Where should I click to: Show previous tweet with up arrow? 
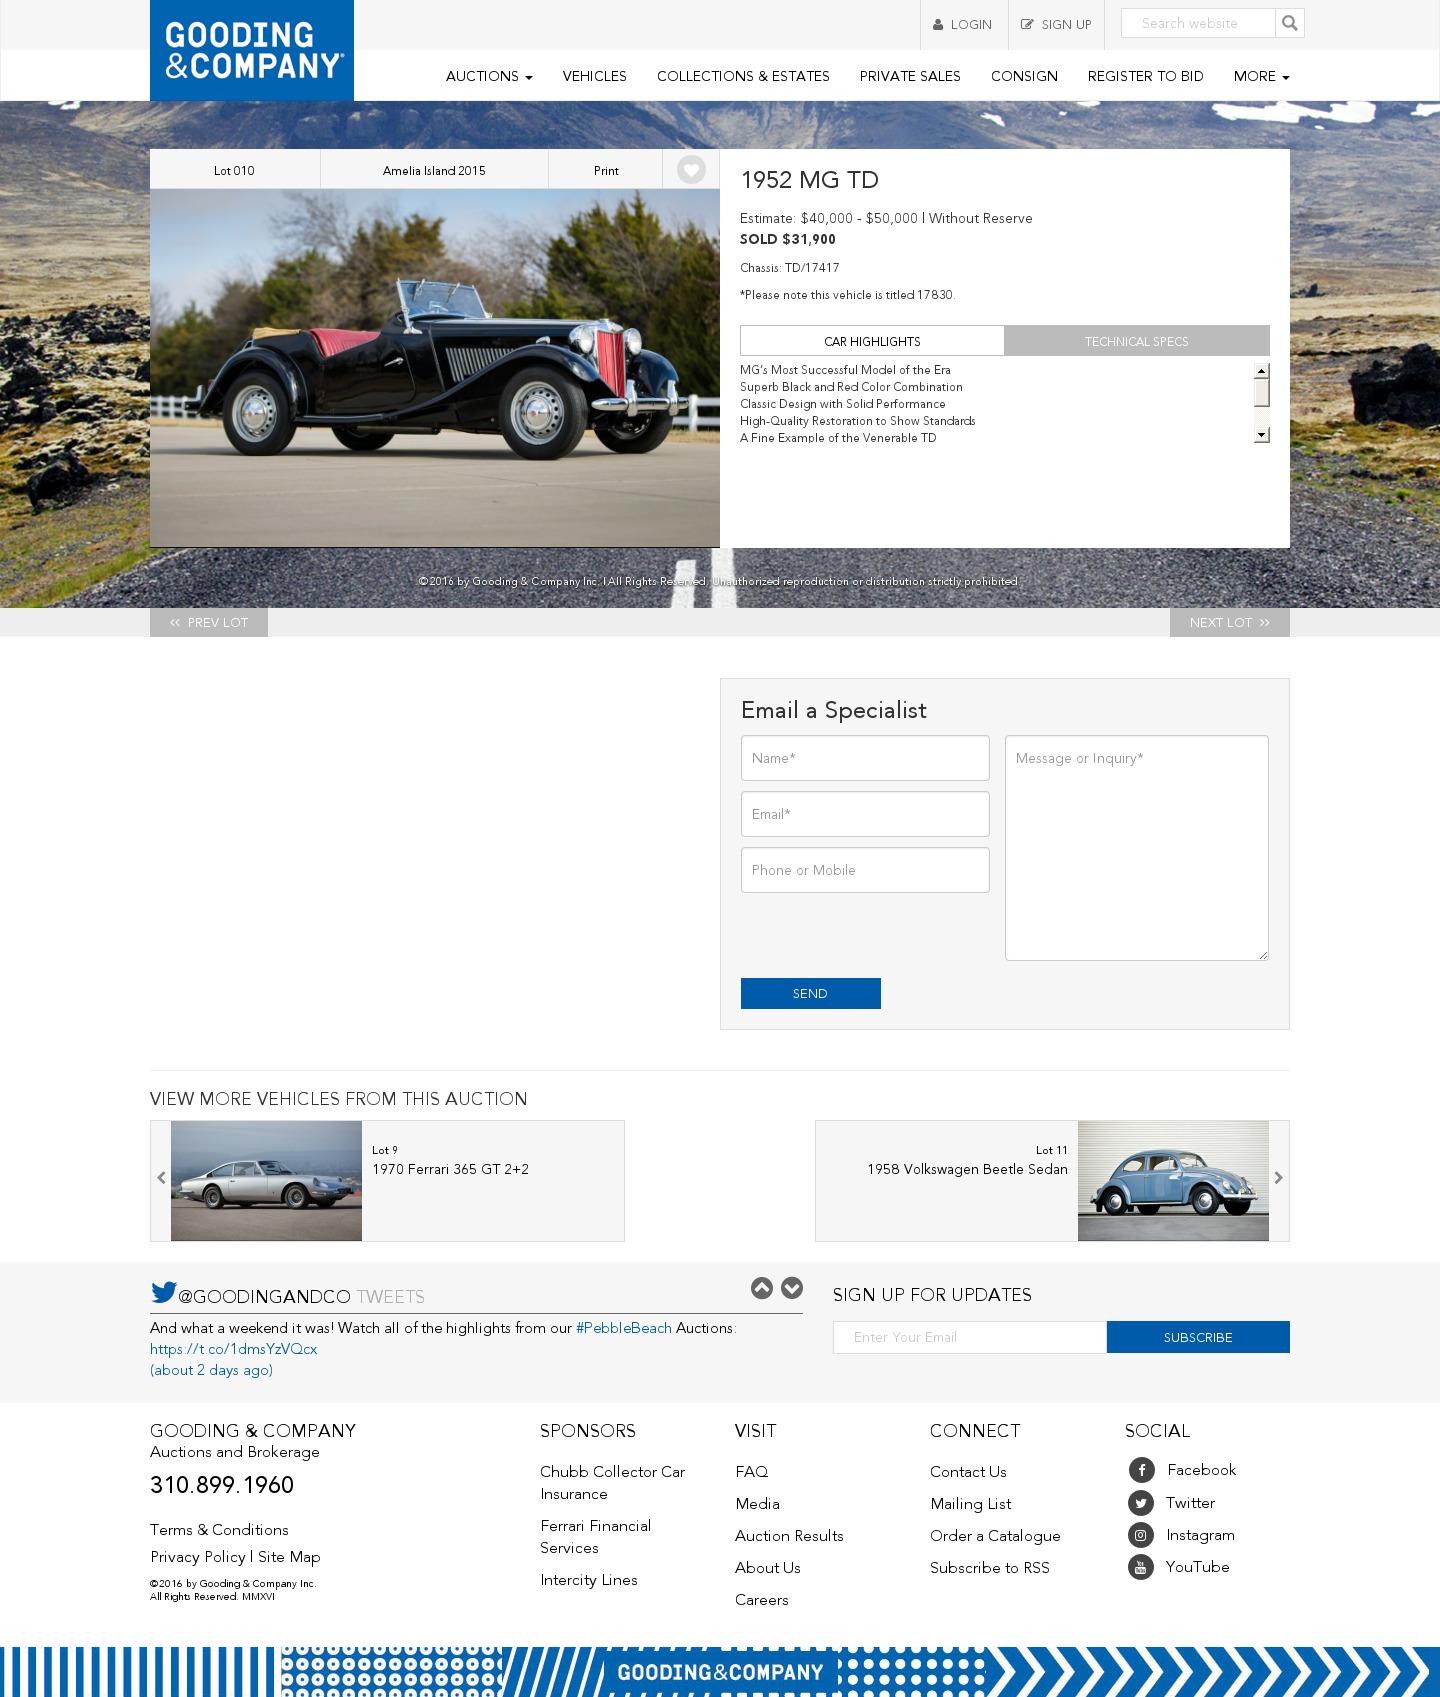coord(762,1288)
